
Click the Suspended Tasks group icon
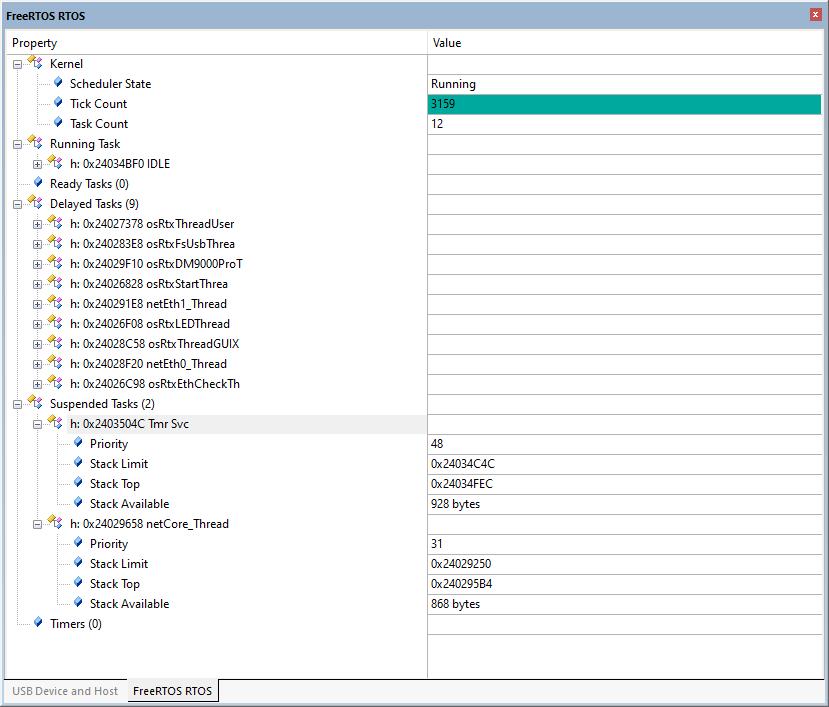35,402
